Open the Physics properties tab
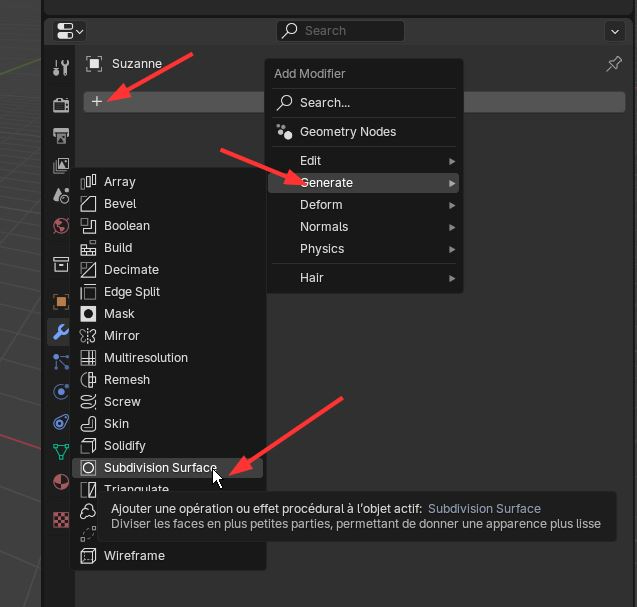The image size is (637, 607). (x=61, y=392)
